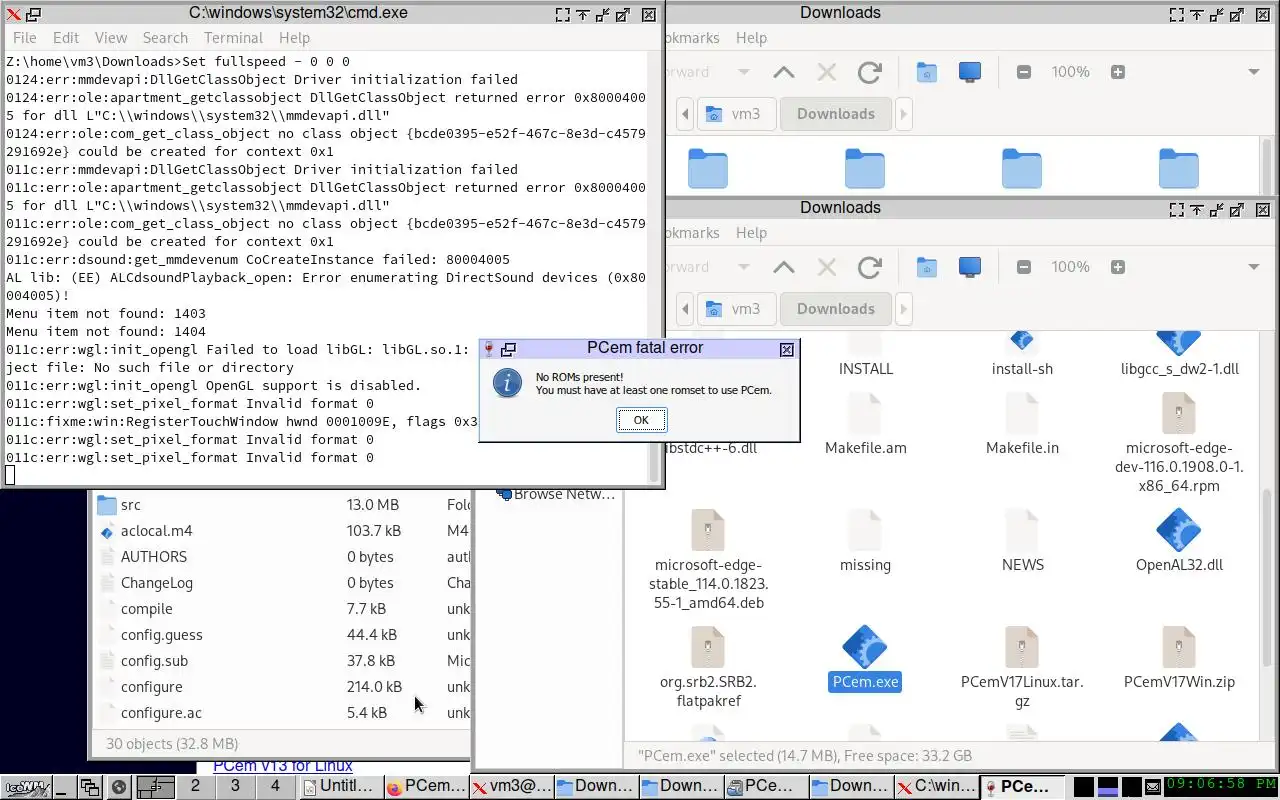Switch to workspace 4 in taskbar

275,786
